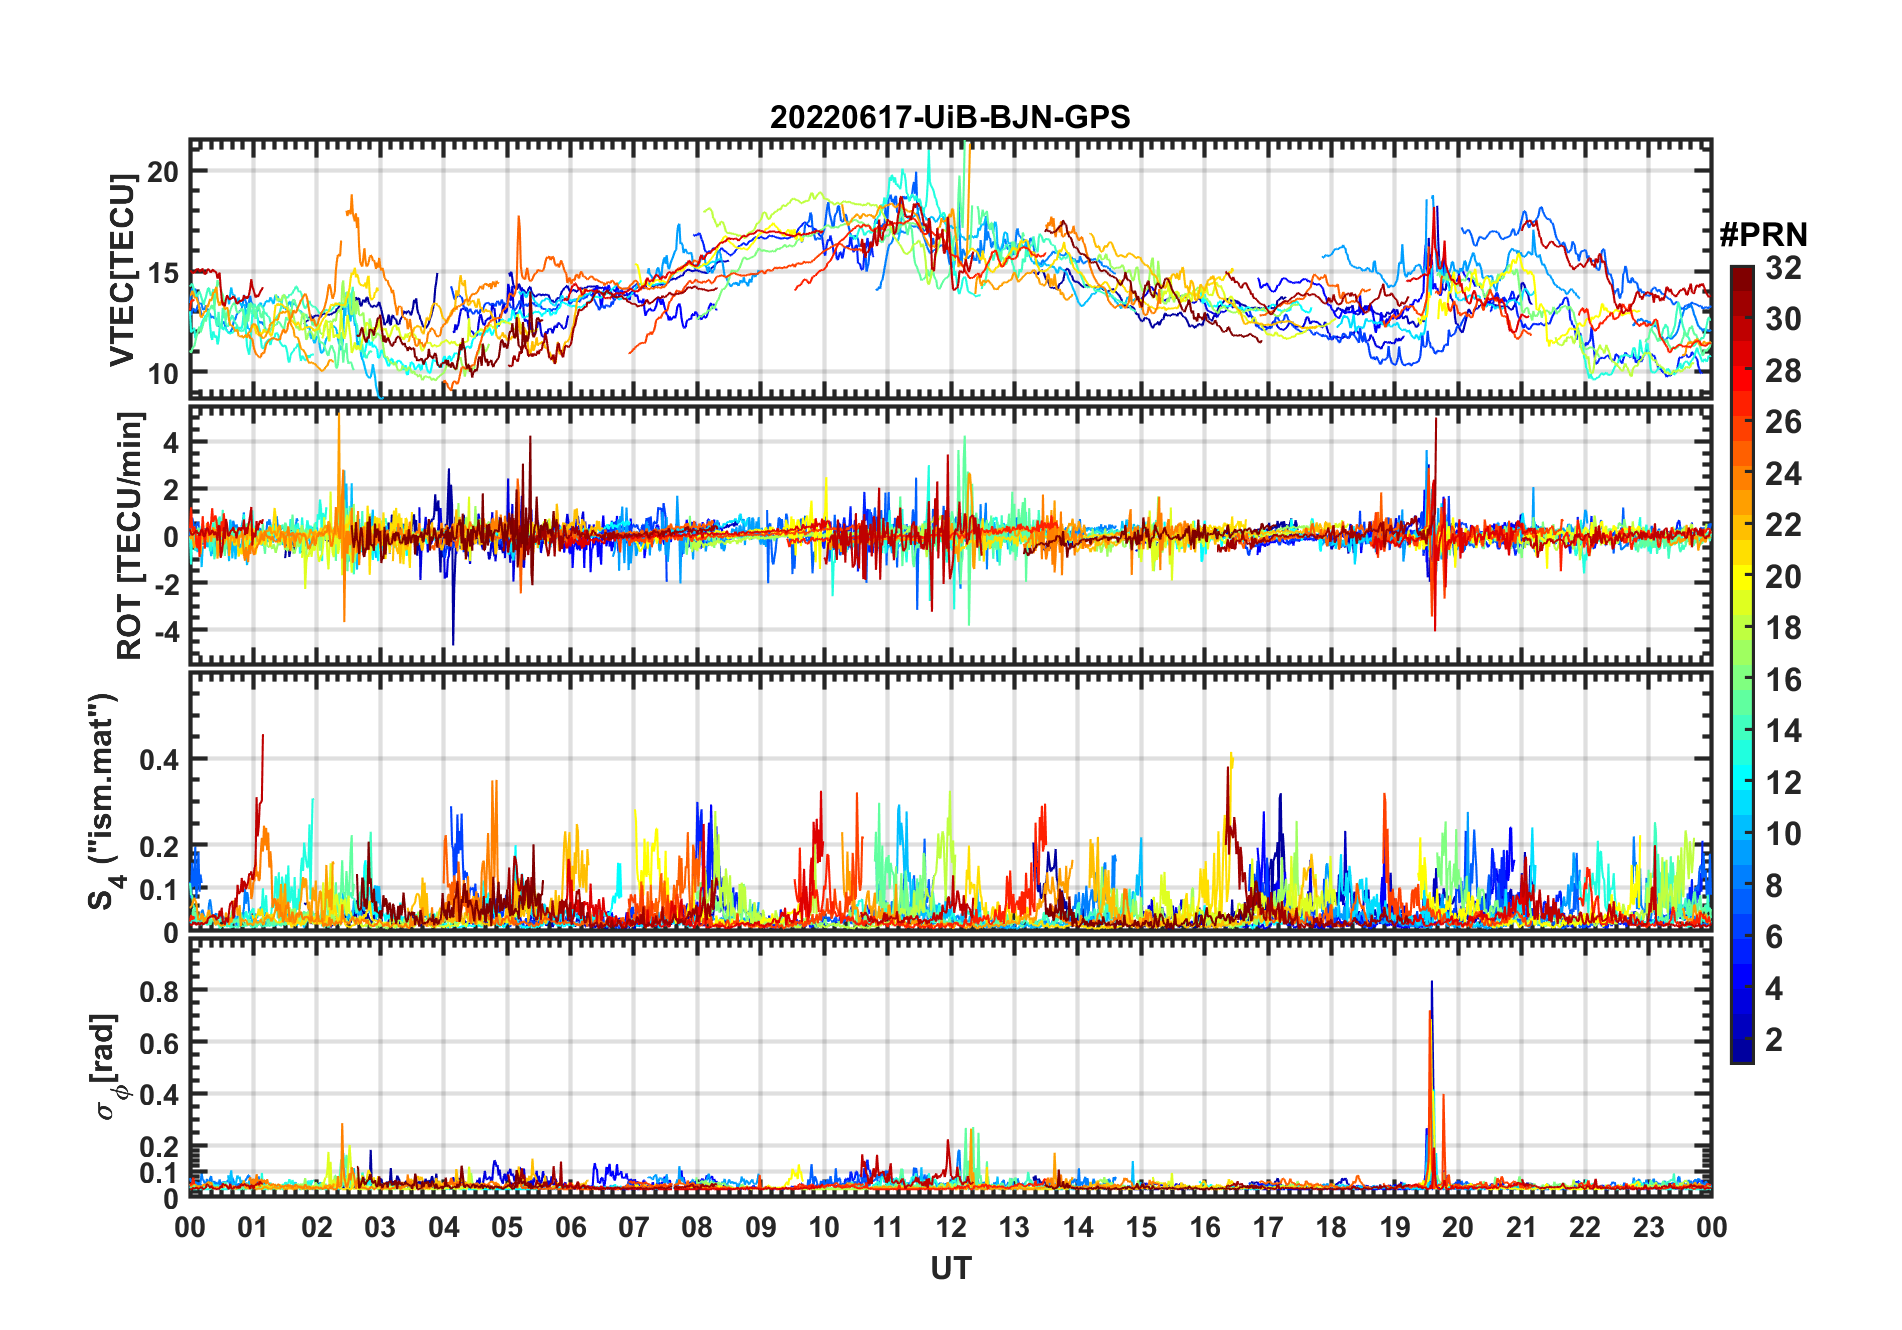Click the S4 ("ism.mat") axis label
Image resolution: width=1902 pixels, height=1330 pixels.
[x=104, y=800]
